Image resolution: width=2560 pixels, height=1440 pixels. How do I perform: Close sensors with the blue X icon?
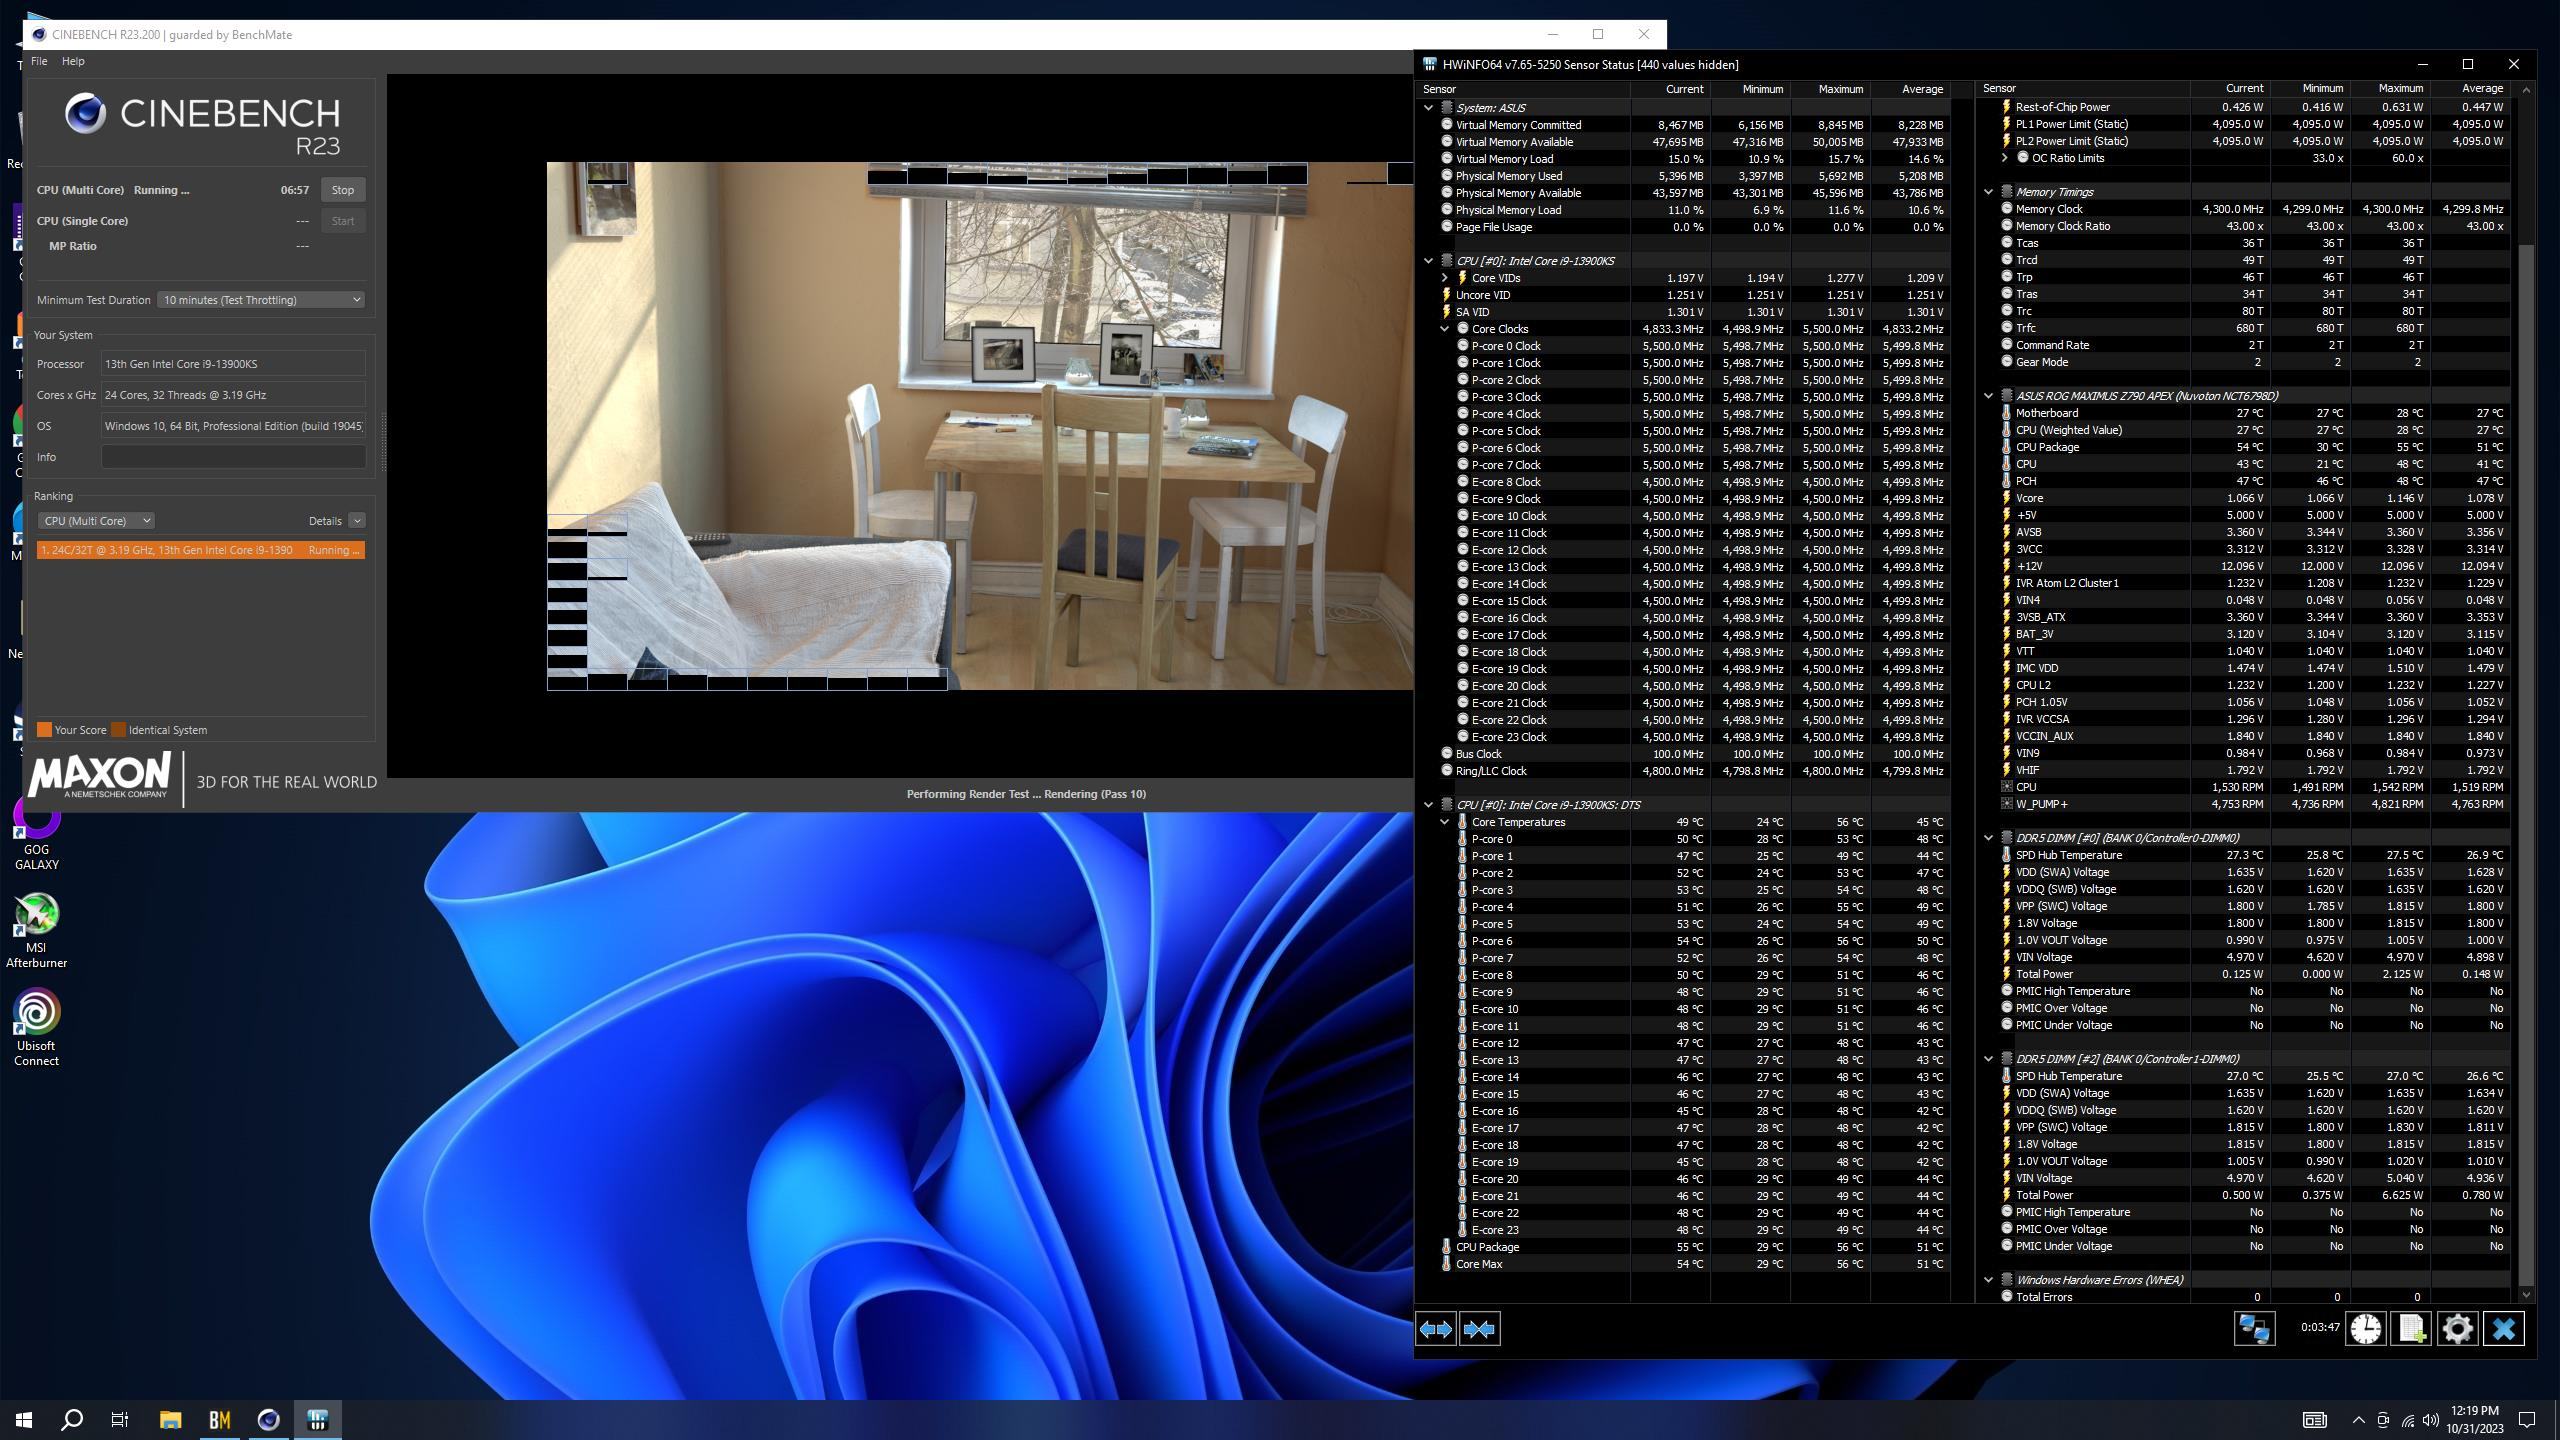pos(2504,1329)
